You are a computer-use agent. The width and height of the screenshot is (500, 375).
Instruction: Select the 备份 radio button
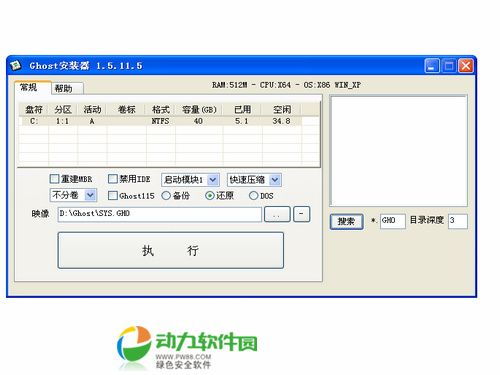click(166, 196)
